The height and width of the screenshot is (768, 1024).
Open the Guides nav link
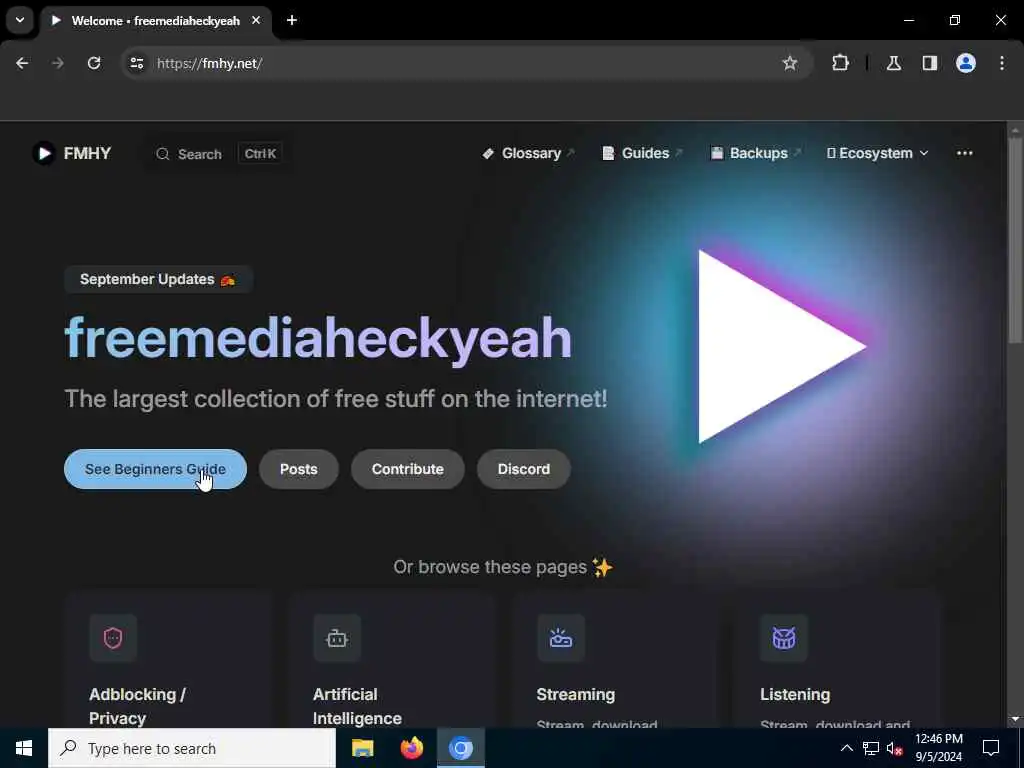(642, 153)
